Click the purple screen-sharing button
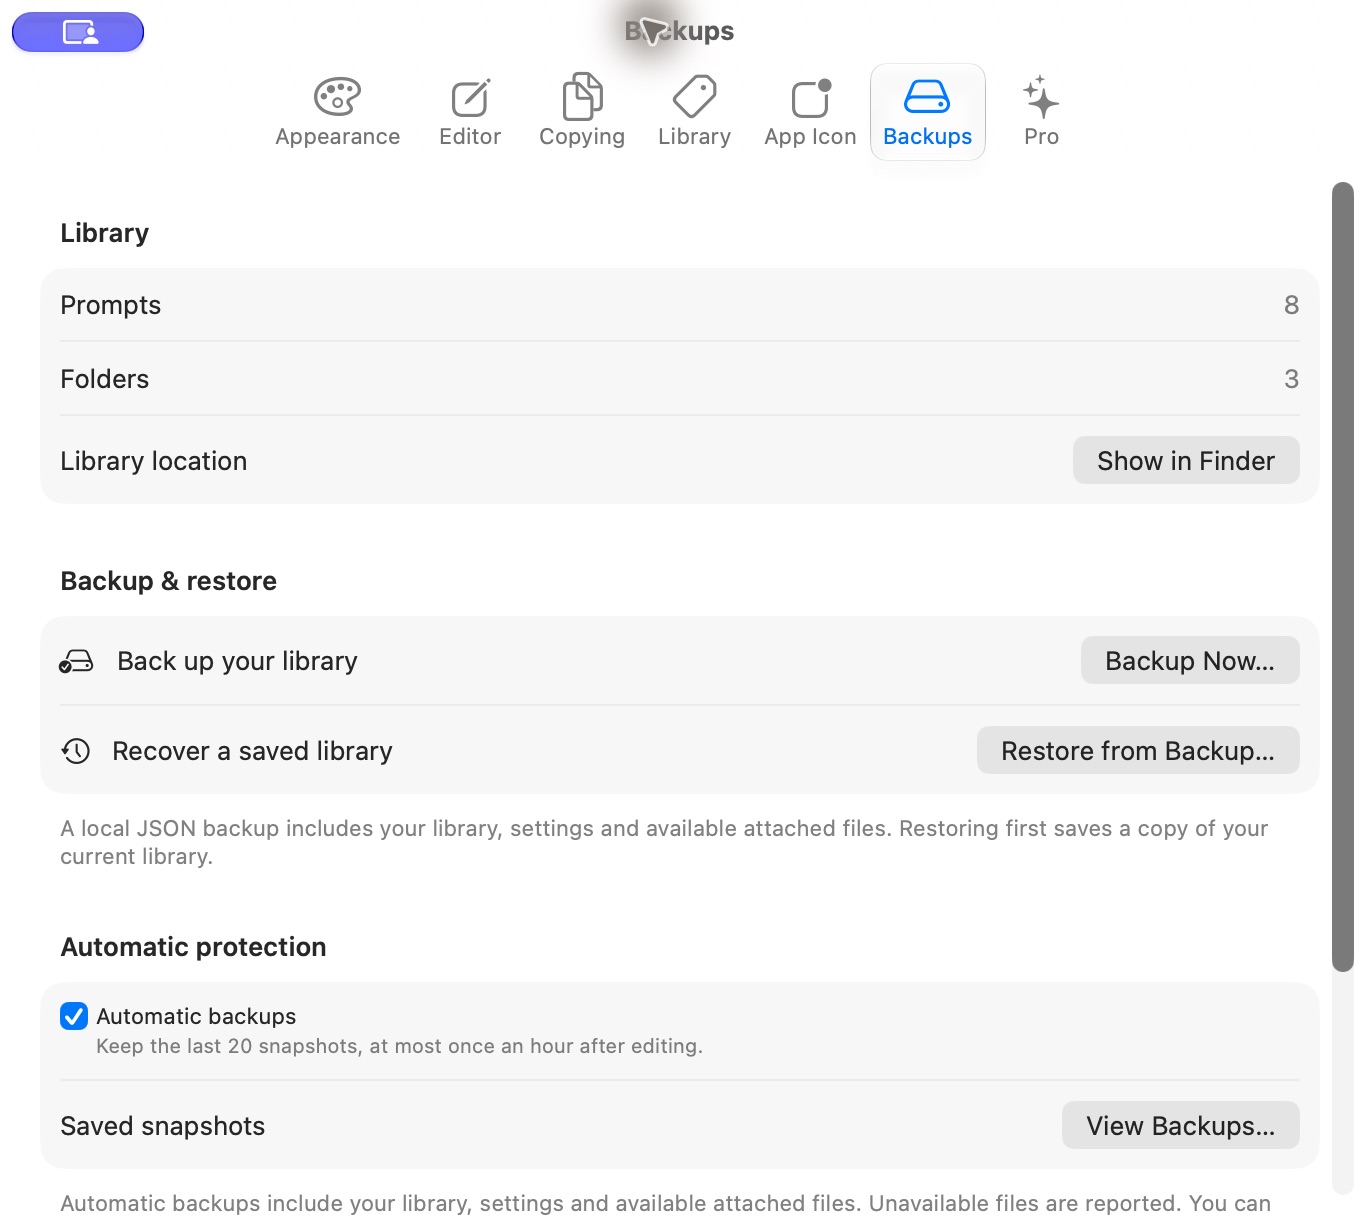The height and width of the screenshot is (1216, 1360). coord(78,32)
